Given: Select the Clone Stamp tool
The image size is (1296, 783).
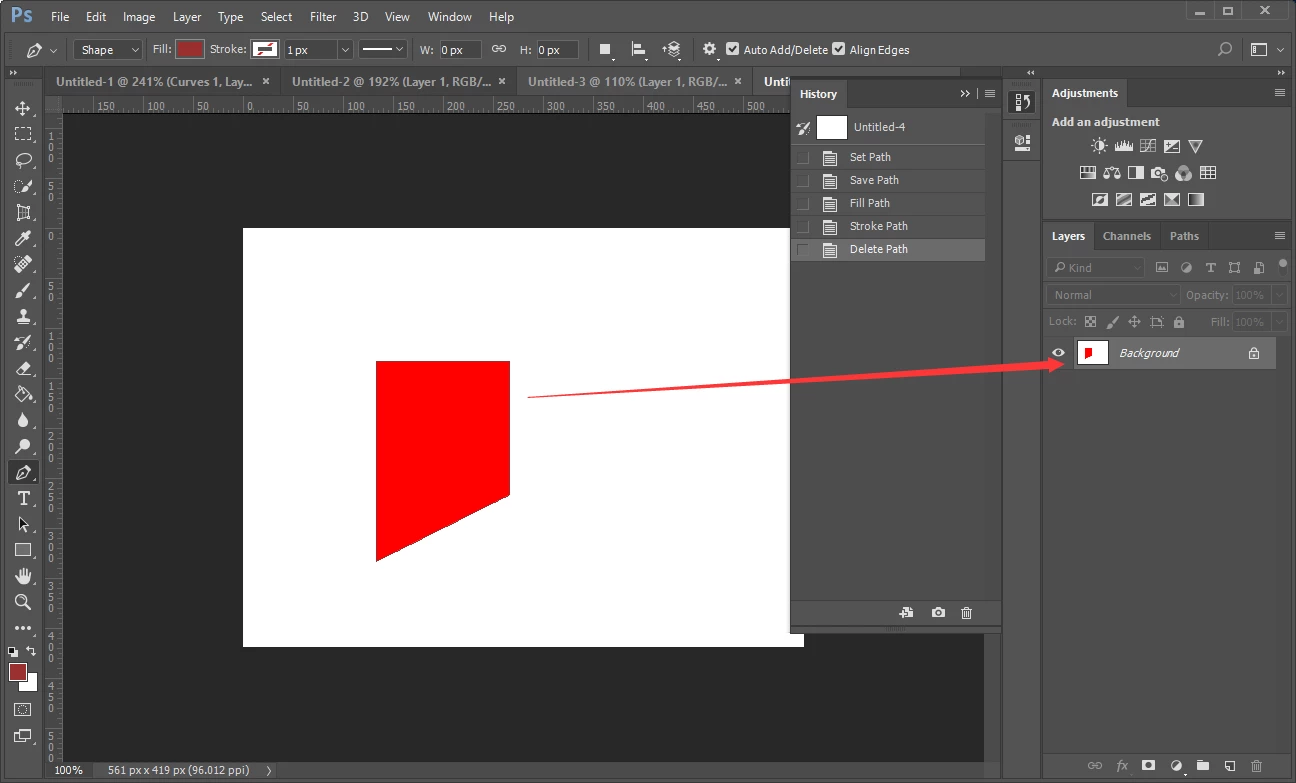Looking at the screenshot, I should coord(23,316).
